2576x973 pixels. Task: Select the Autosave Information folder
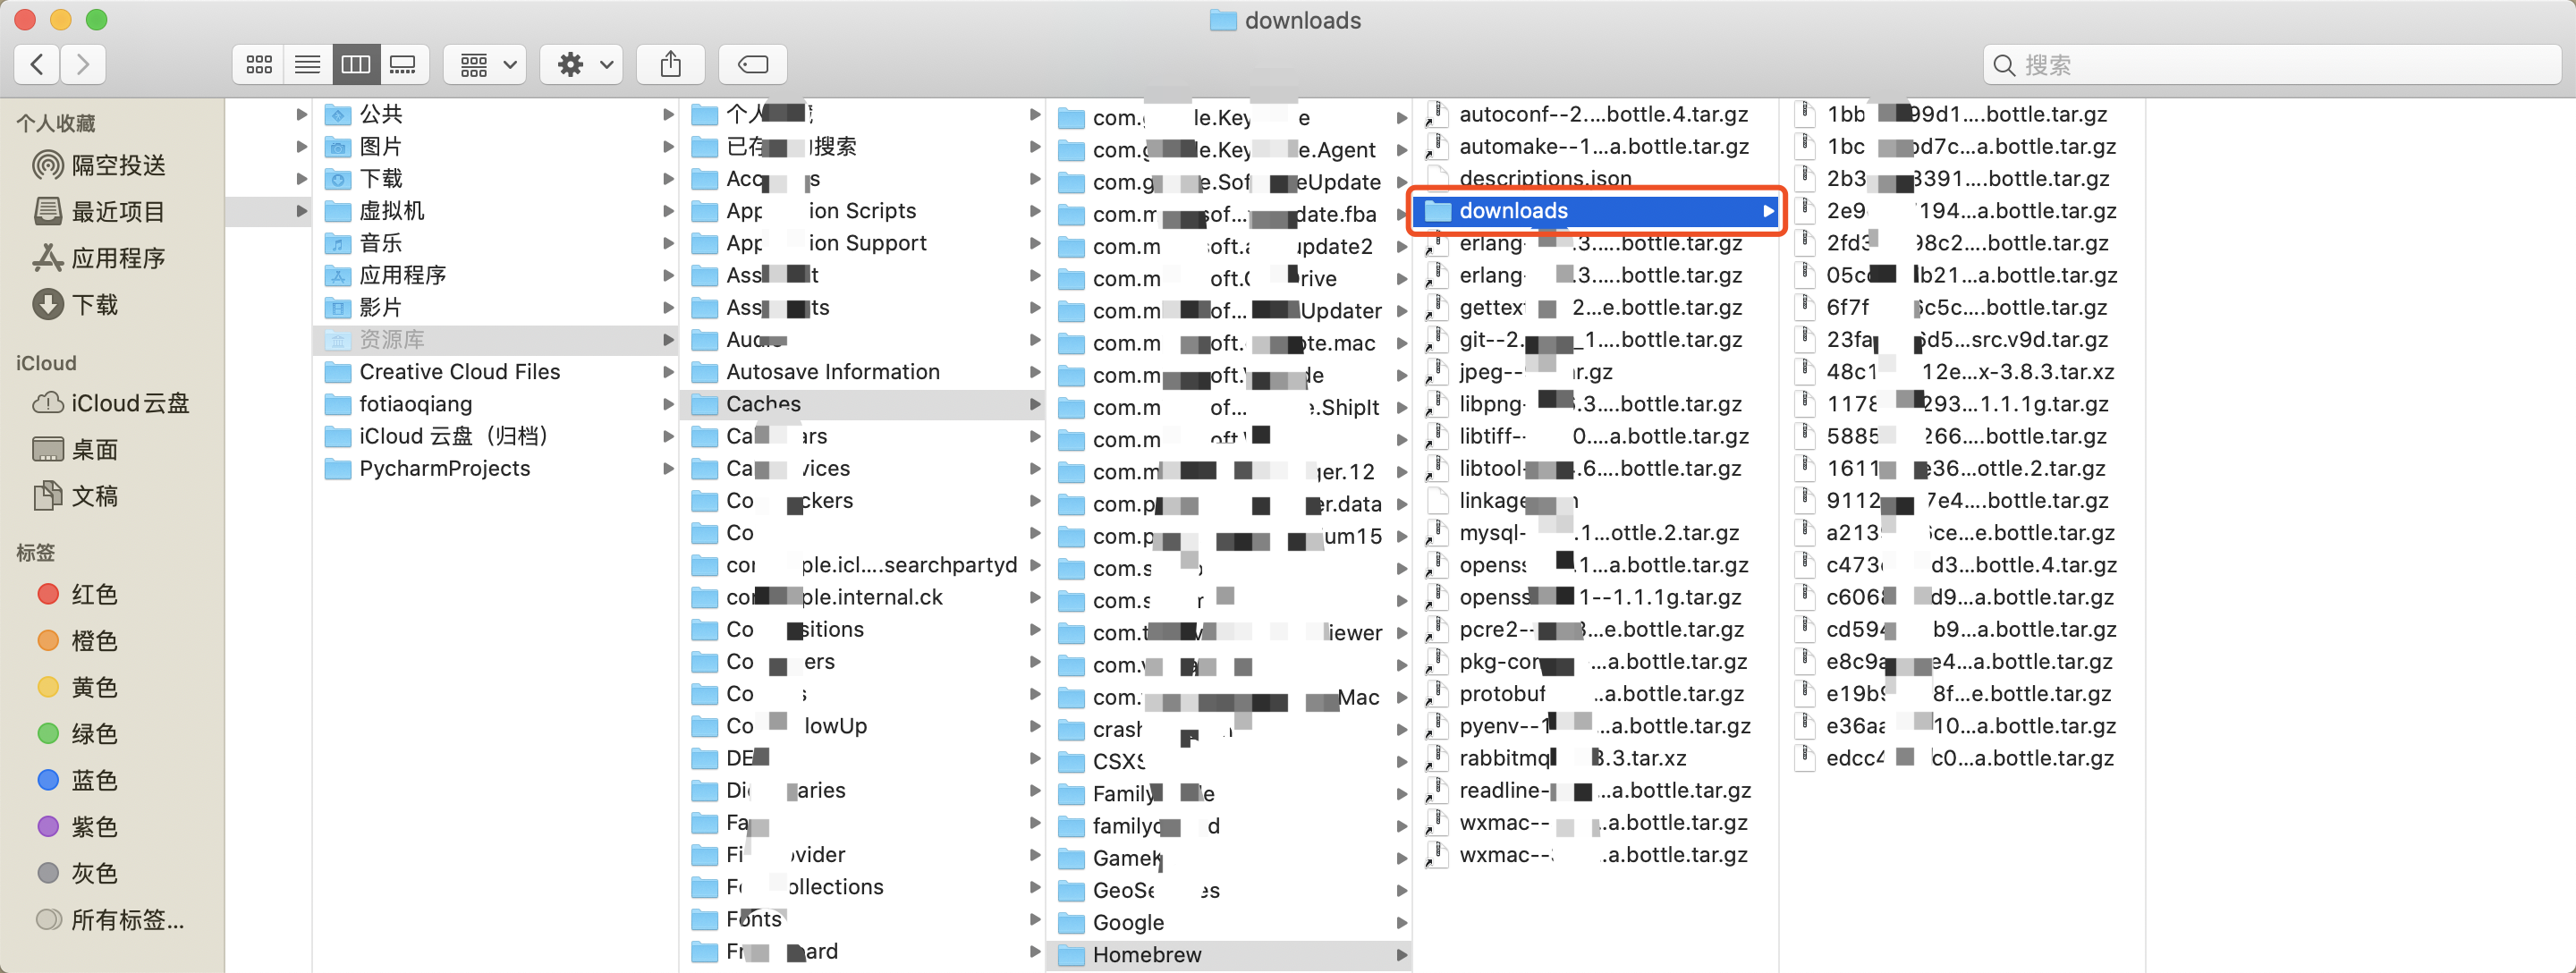(x=863, y=372)
